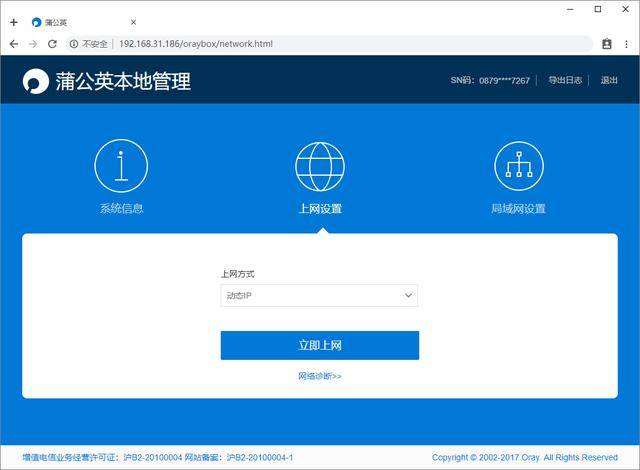Click the Oray logo in header
Image resolution: width=640 pixels, height=470 pixels.
pyautogui.click(x=36, y=81)
